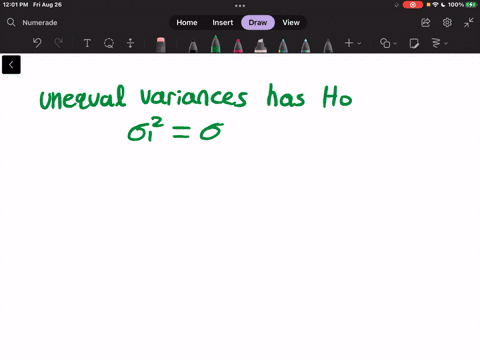Select the teal galaxy pen
The width and height of the screenshot is (480, 360).
pyautogui.click(x=283, y=46)
